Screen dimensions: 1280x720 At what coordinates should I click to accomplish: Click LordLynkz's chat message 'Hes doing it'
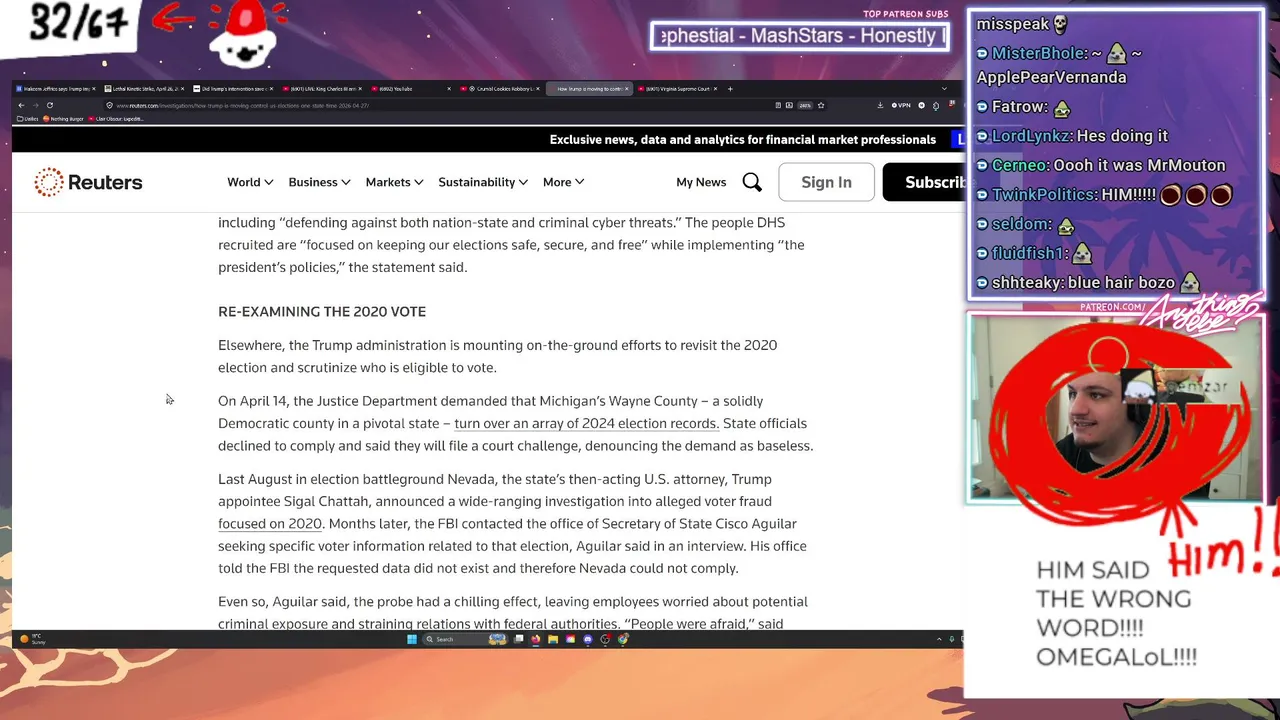pyautogui.click(x=1122, y=136)
